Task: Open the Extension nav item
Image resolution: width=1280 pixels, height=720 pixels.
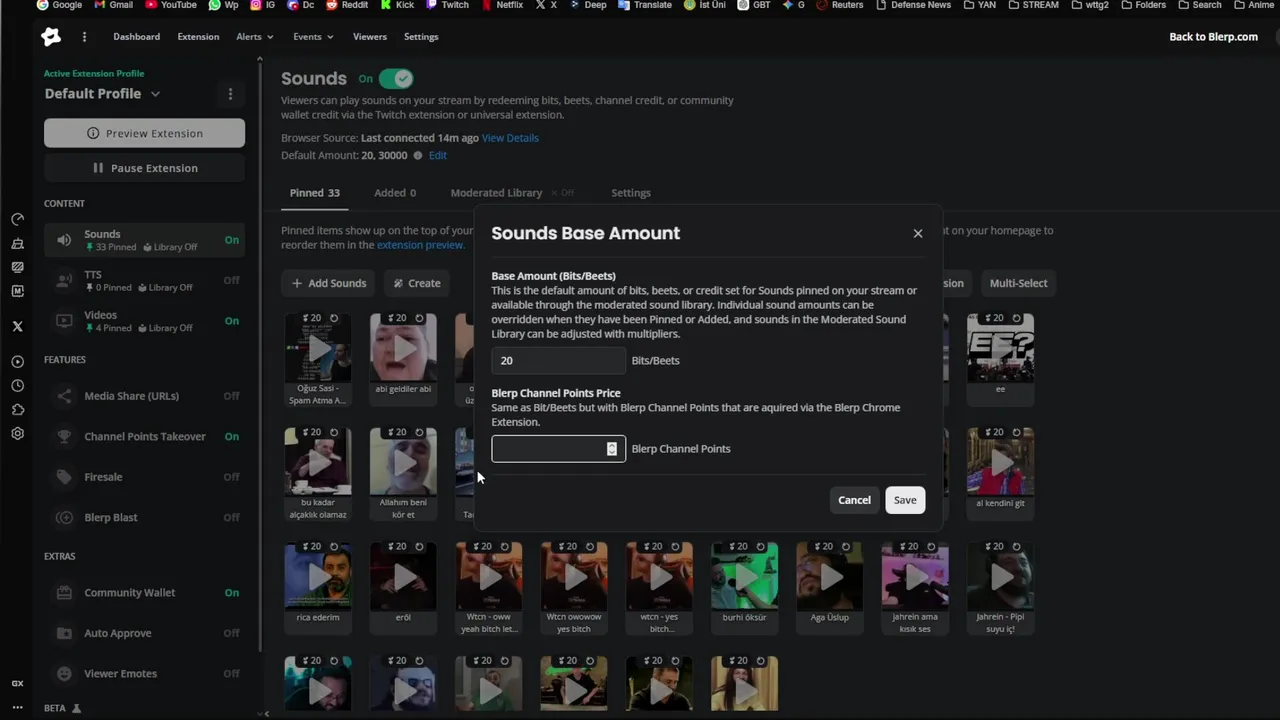Action: click(198, 37)
